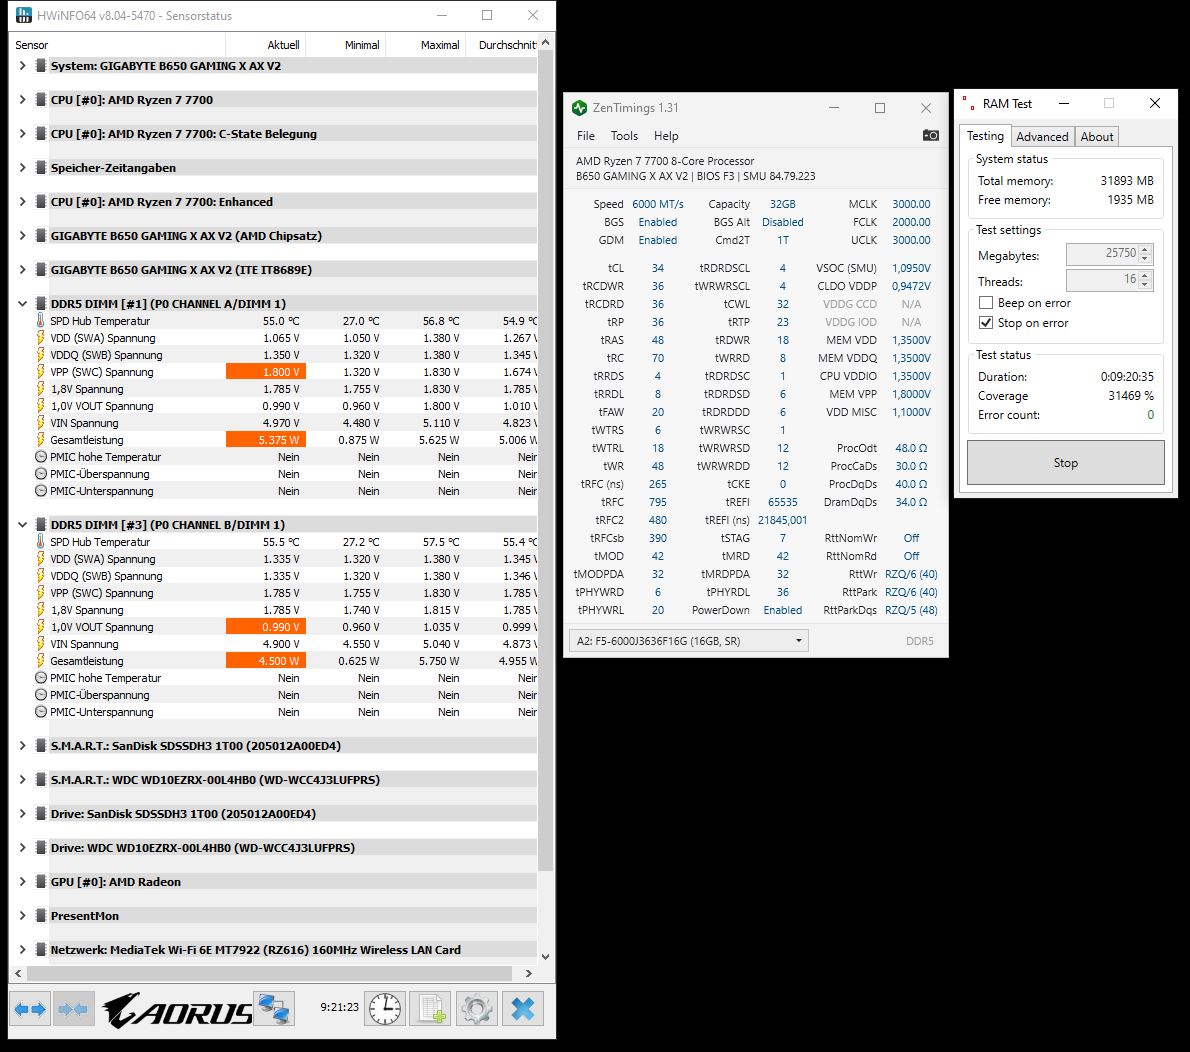Click the status icon beside DIMM #3 PMIC-Überspannung
1190x1052 pixels.
click(x=40, y=695)
